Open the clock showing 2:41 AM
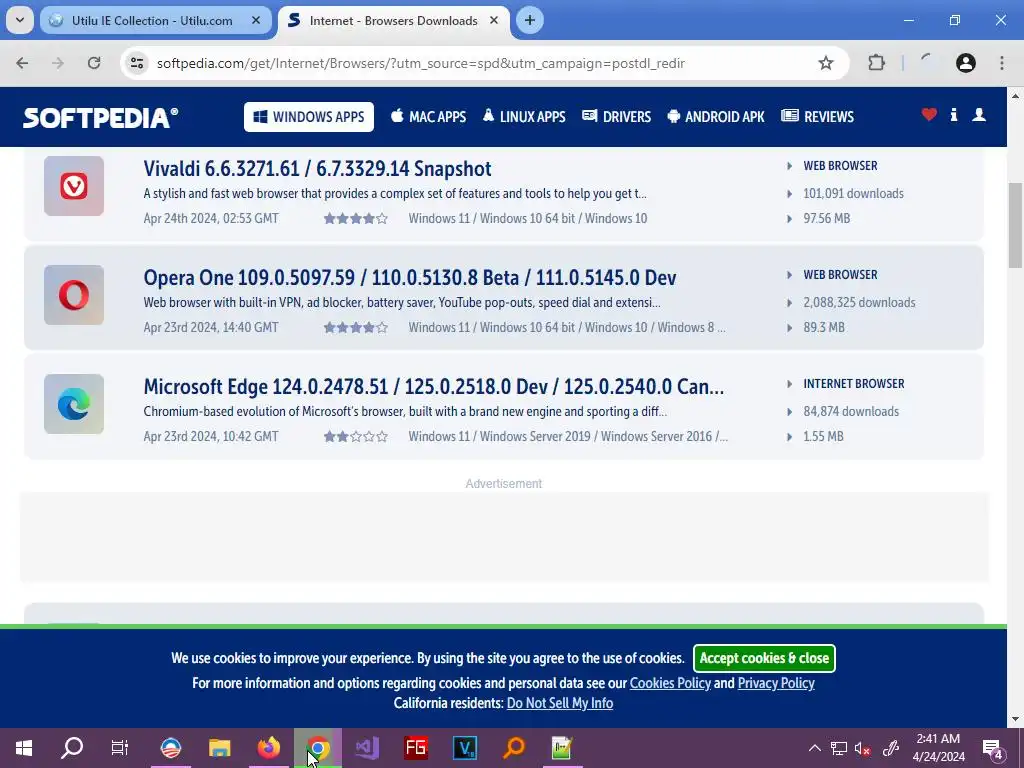Image resolution: width=1024 pixels, height=768 pixels. coord(938,748)
